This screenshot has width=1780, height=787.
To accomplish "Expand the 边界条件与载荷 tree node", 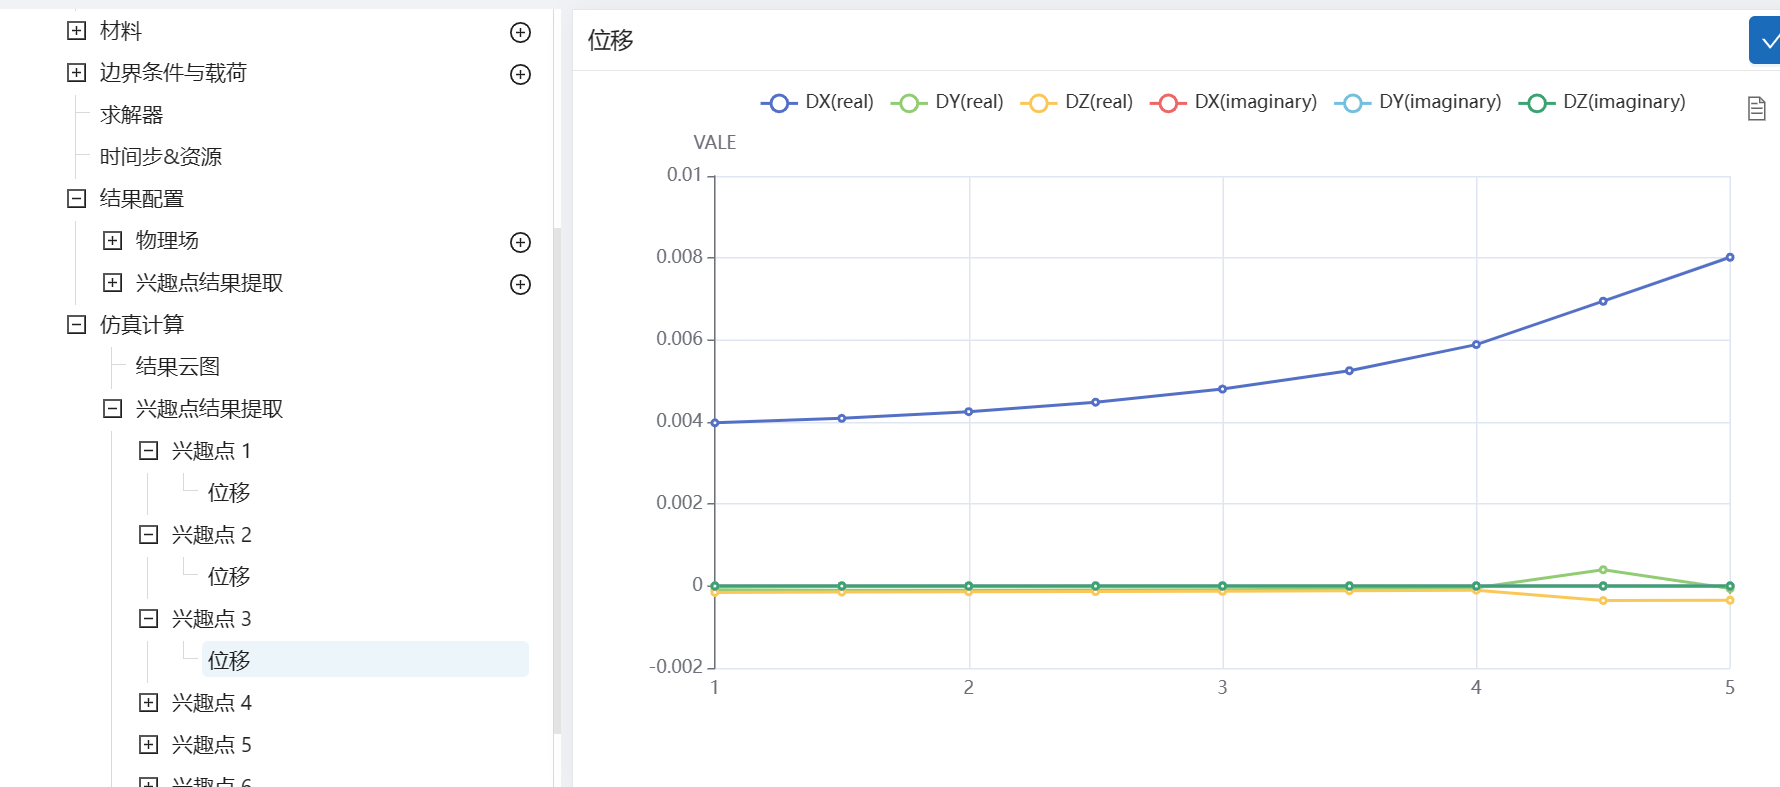I will (77, 73).
